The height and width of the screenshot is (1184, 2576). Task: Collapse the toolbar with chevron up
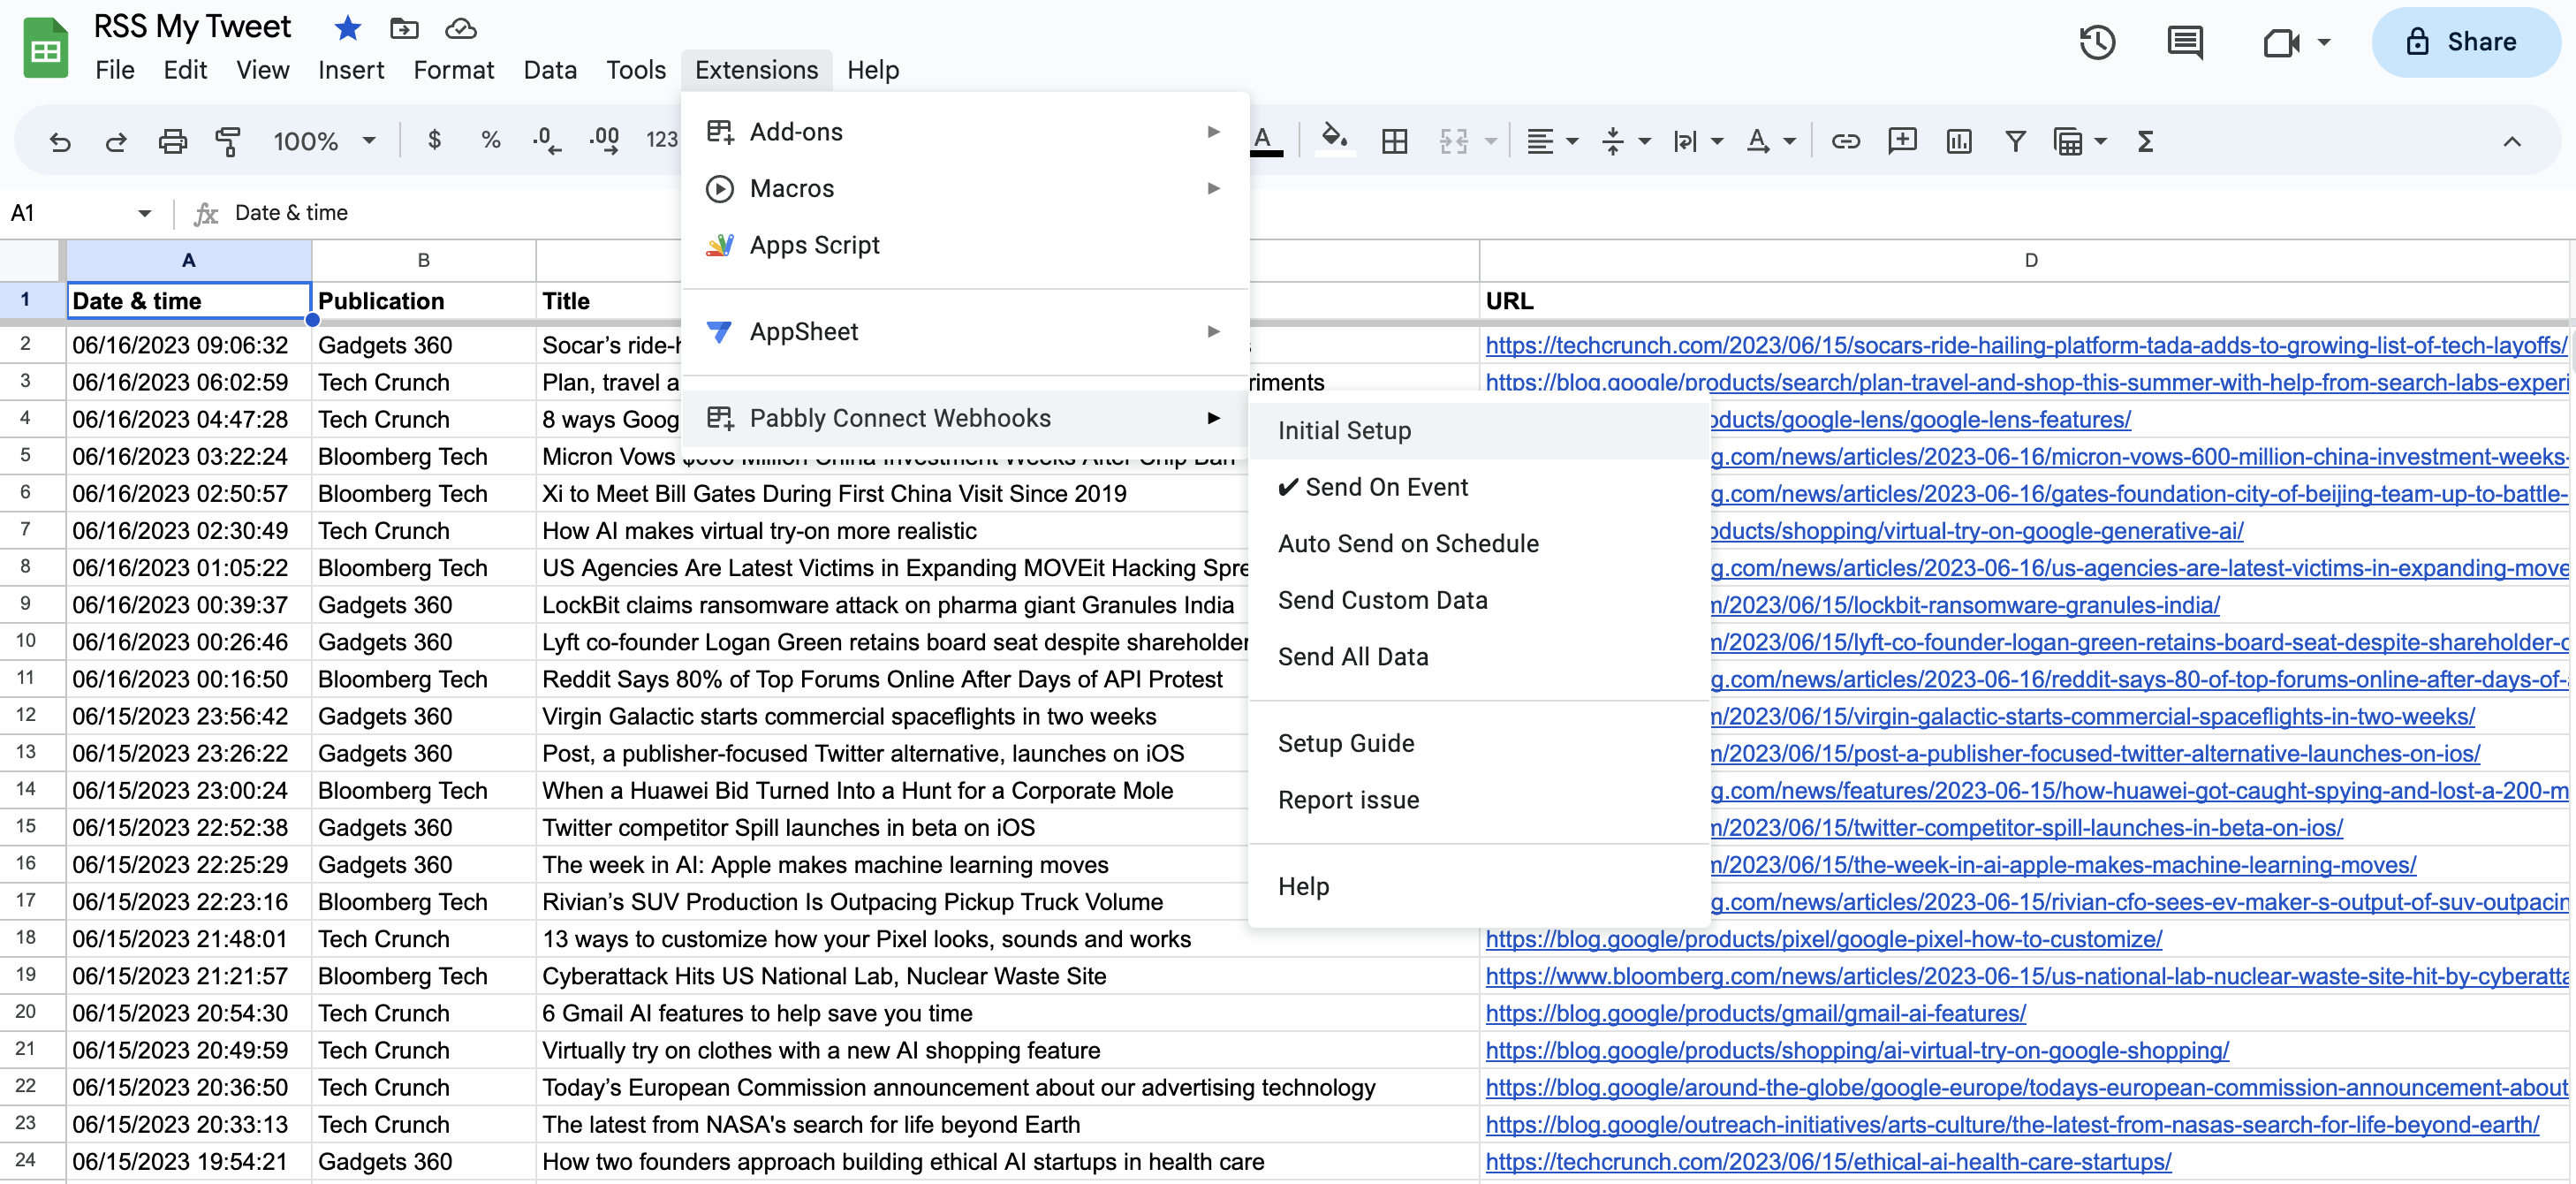coord(2511,141)
